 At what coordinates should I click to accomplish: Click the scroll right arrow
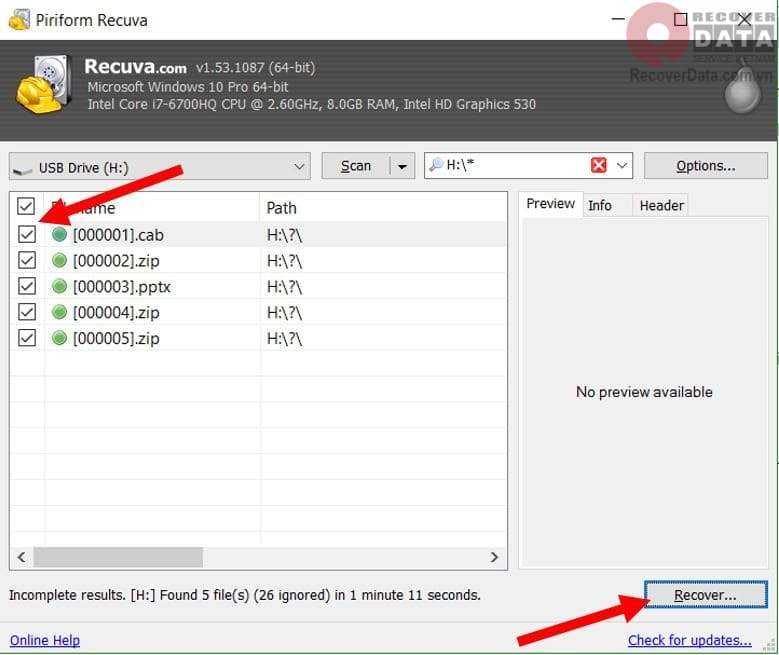[494, 557]
